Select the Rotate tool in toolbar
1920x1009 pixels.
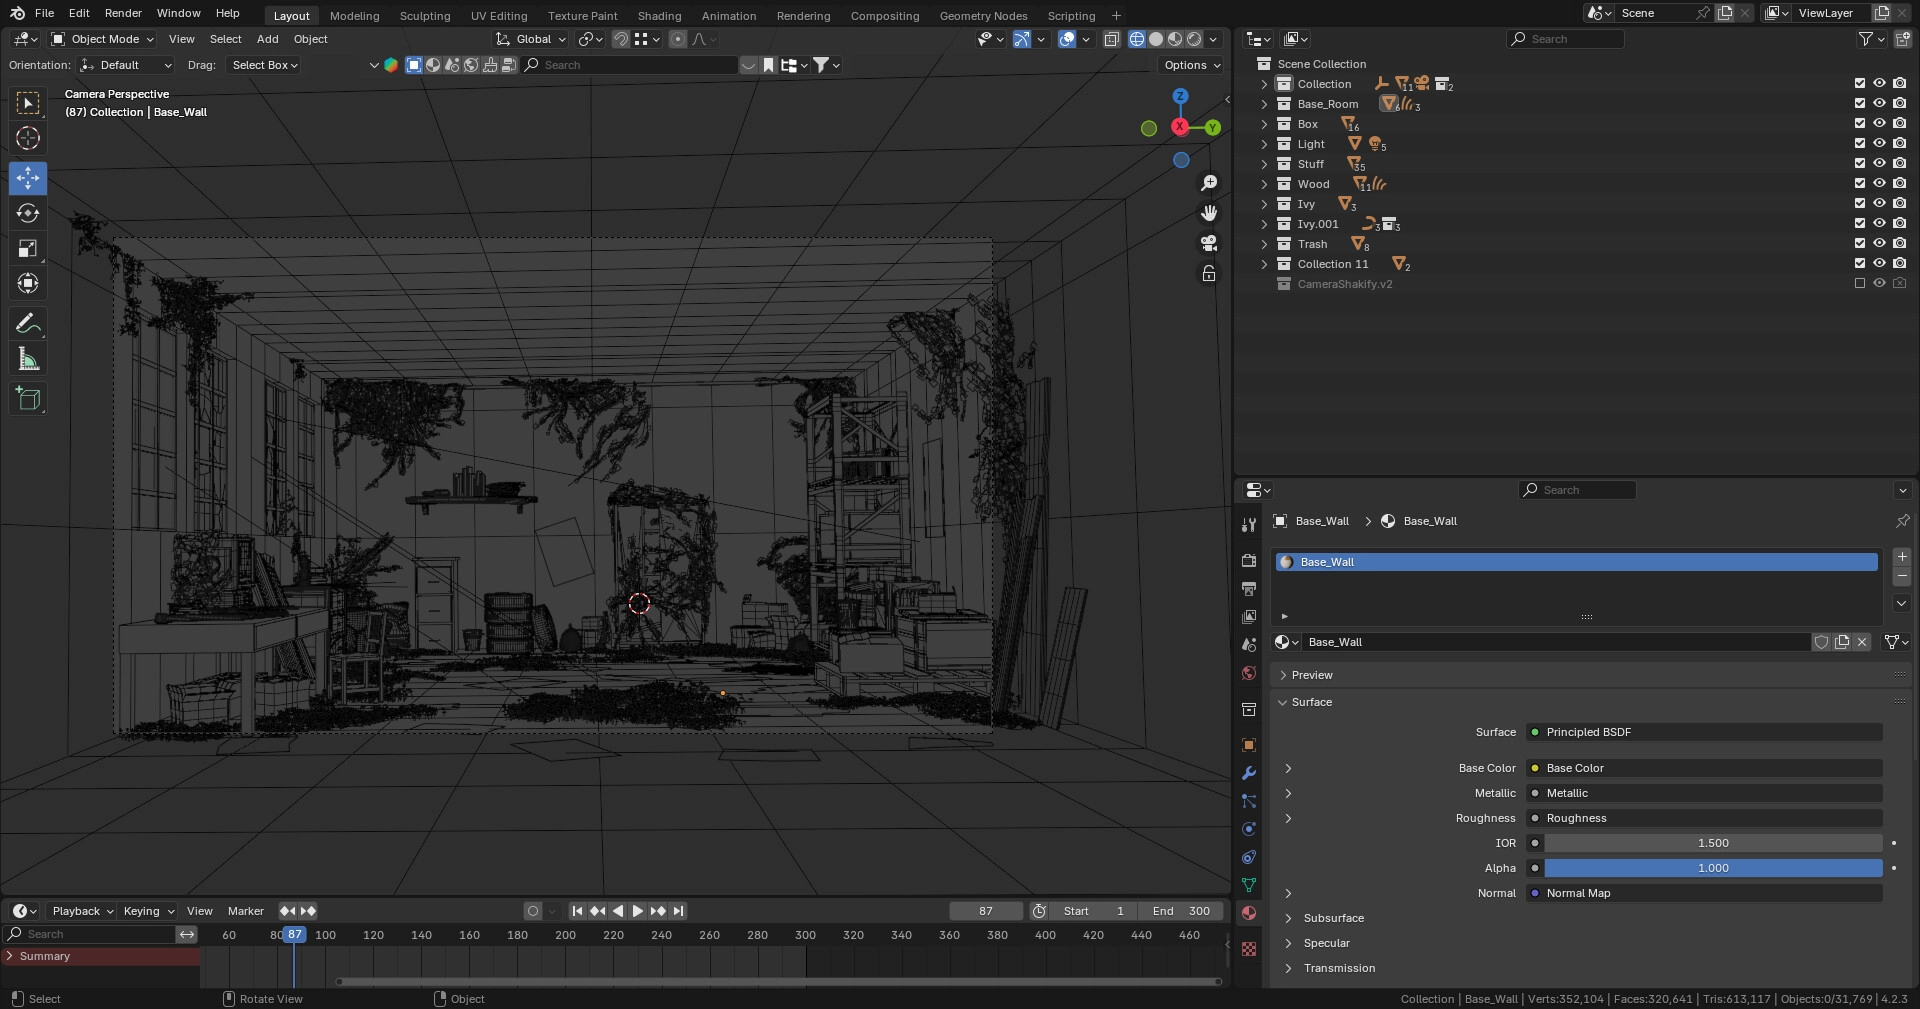(28, 213)
